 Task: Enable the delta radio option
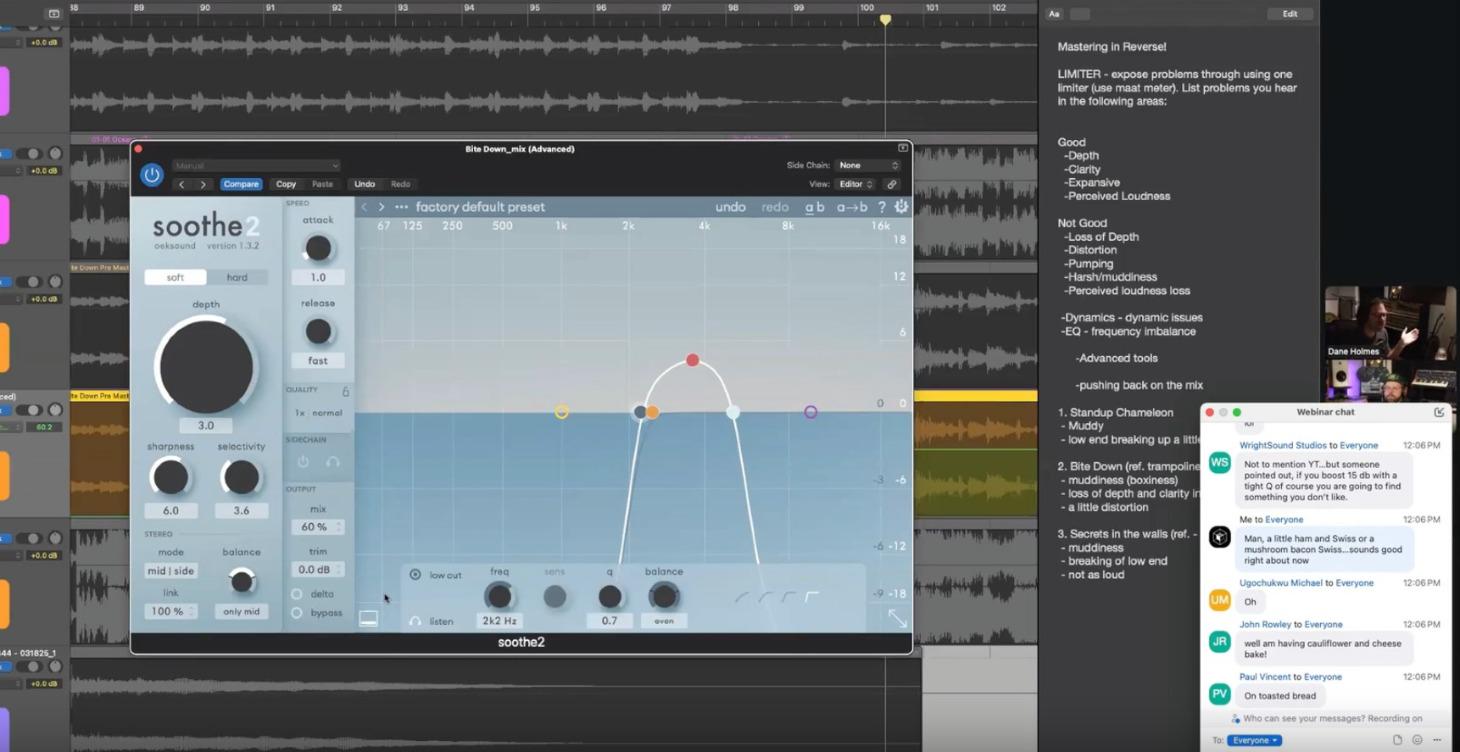pyautogui.click(x=297, y=594)
